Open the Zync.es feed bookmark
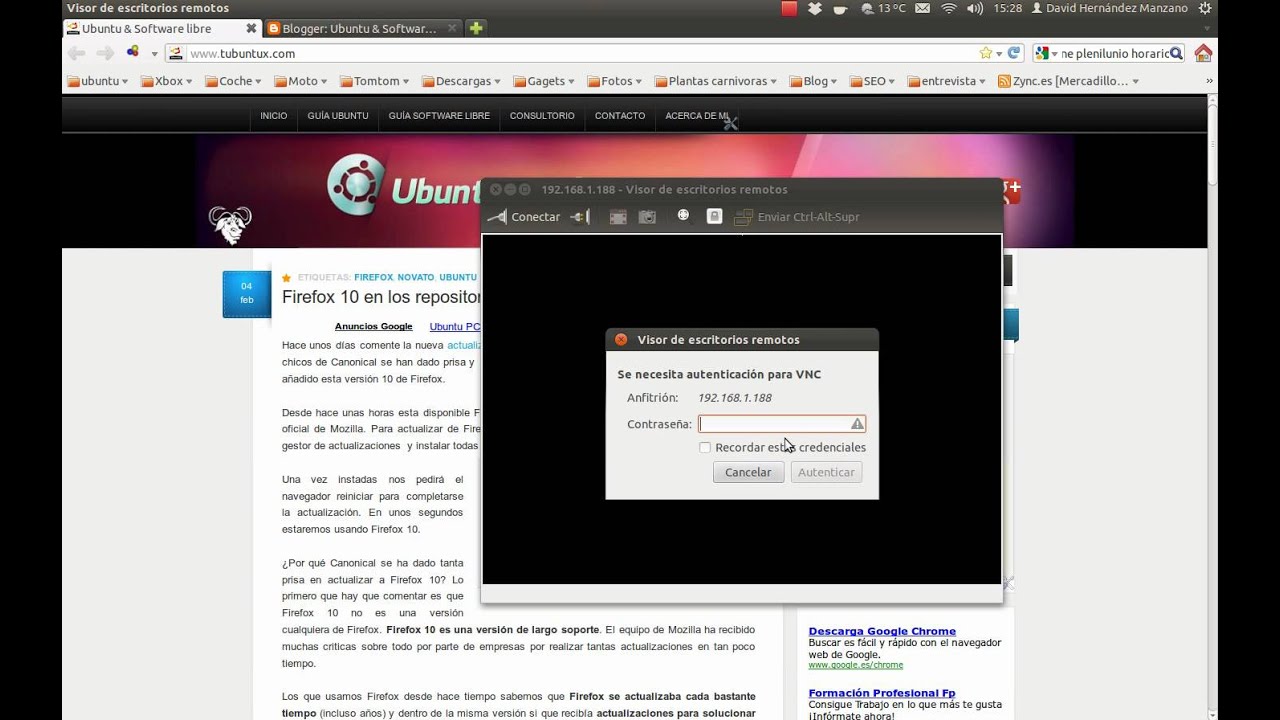 pyautogui.click(x=1069, y=81)
